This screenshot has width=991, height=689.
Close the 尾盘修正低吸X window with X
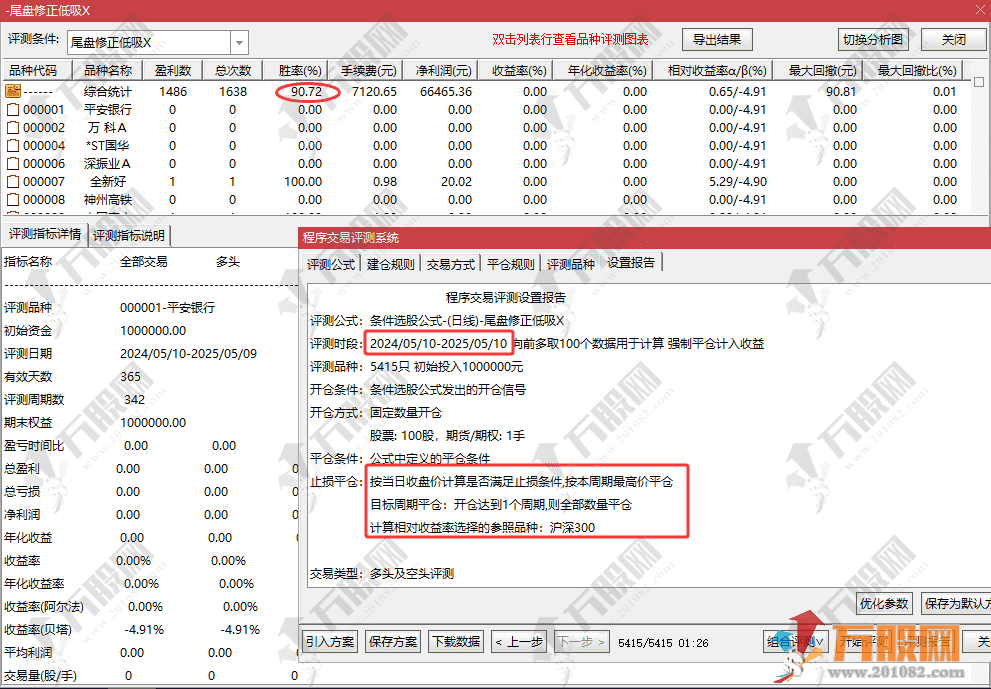(x=980, y=10)
